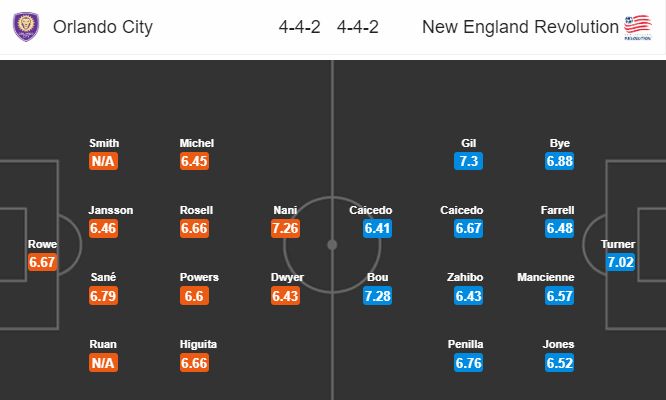Select Dwyer's 6.43 rating badge
Screen dimensions: 666x400
pos(285,296)
